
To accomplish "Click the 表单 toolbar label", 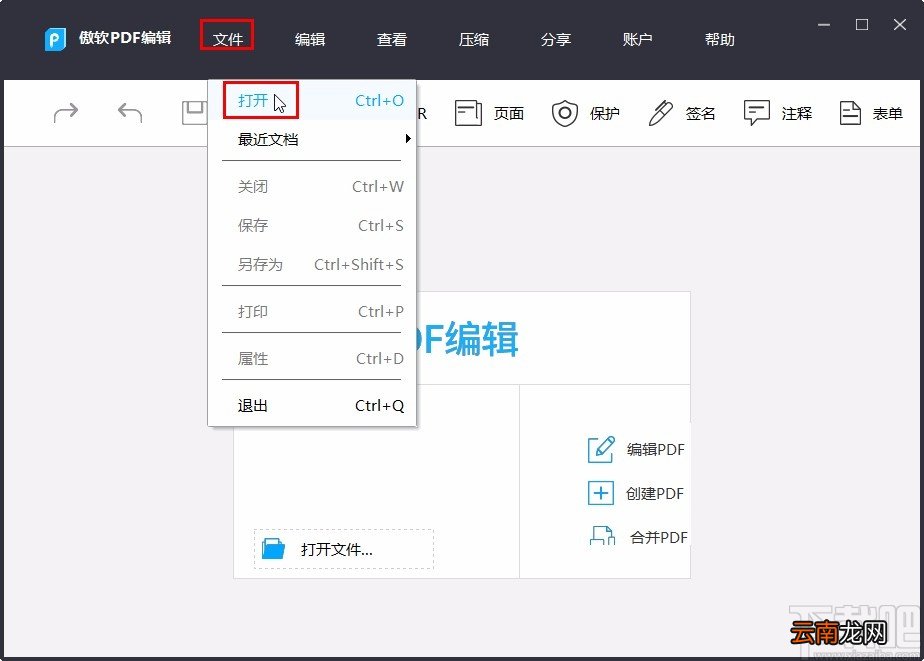I will click(887, 113).
